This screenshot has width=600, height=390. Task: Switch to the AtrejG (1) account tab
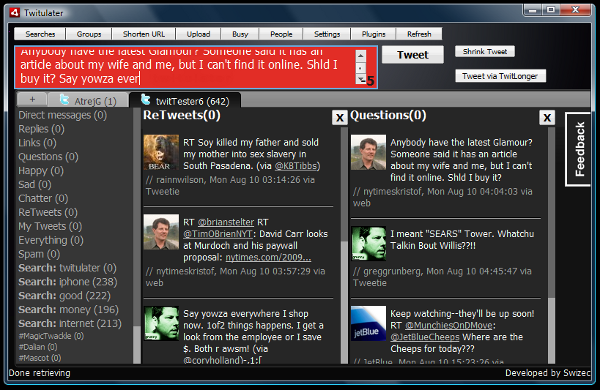pyautogui.click(x=88, y=100)
